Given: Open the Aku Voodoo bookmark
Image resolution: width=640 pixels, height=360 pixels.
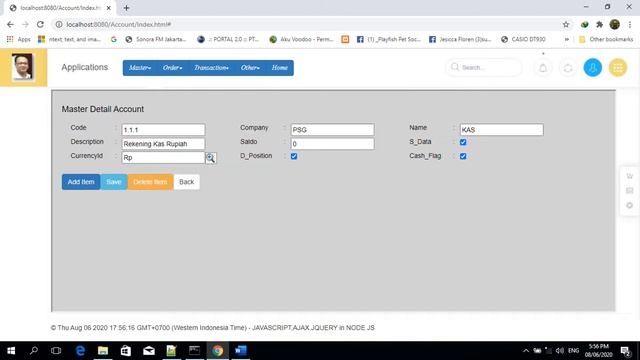Looking at the screenshot, I should pos(302,39).
